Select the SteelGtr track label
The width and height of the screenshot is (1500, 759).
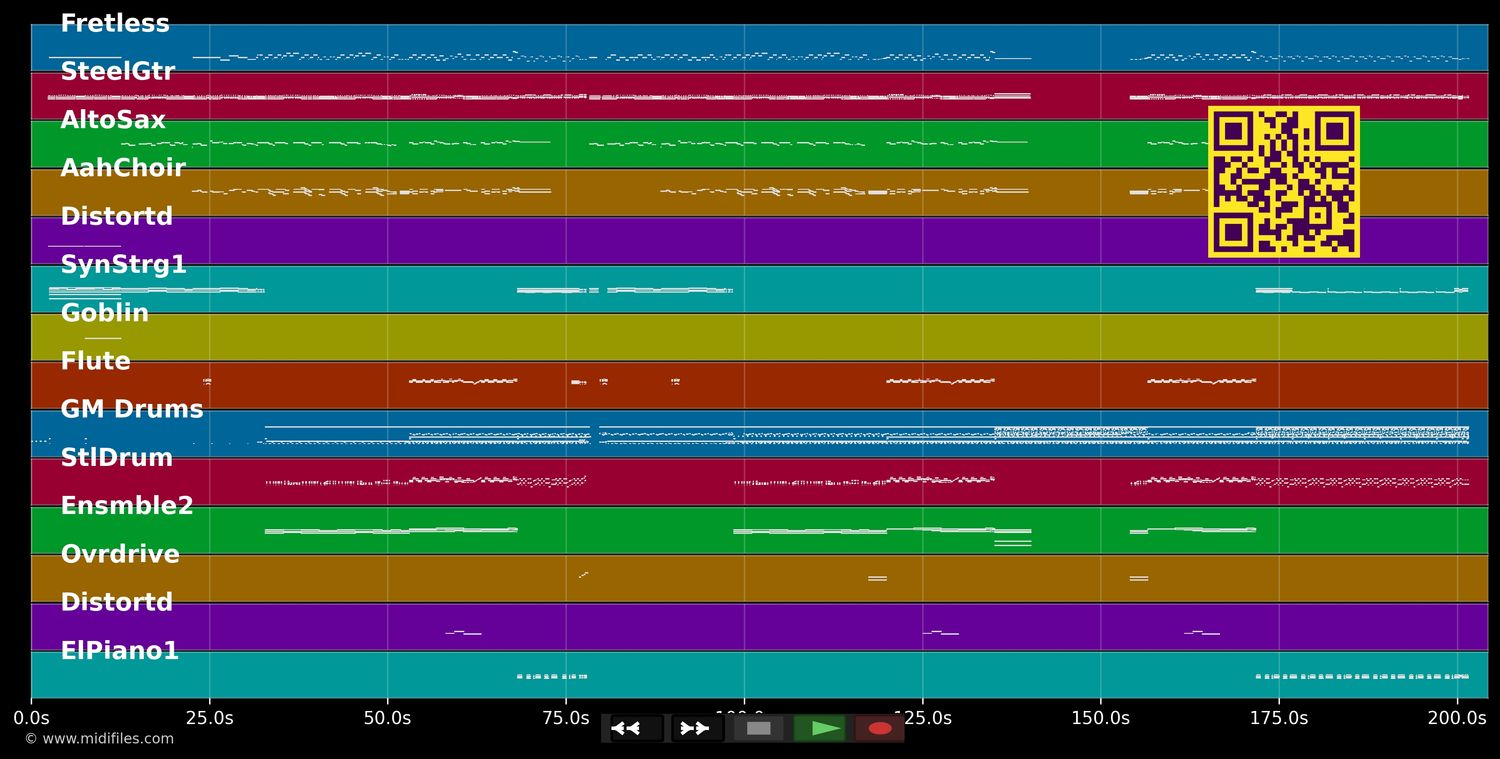click(x=117, y=72)
